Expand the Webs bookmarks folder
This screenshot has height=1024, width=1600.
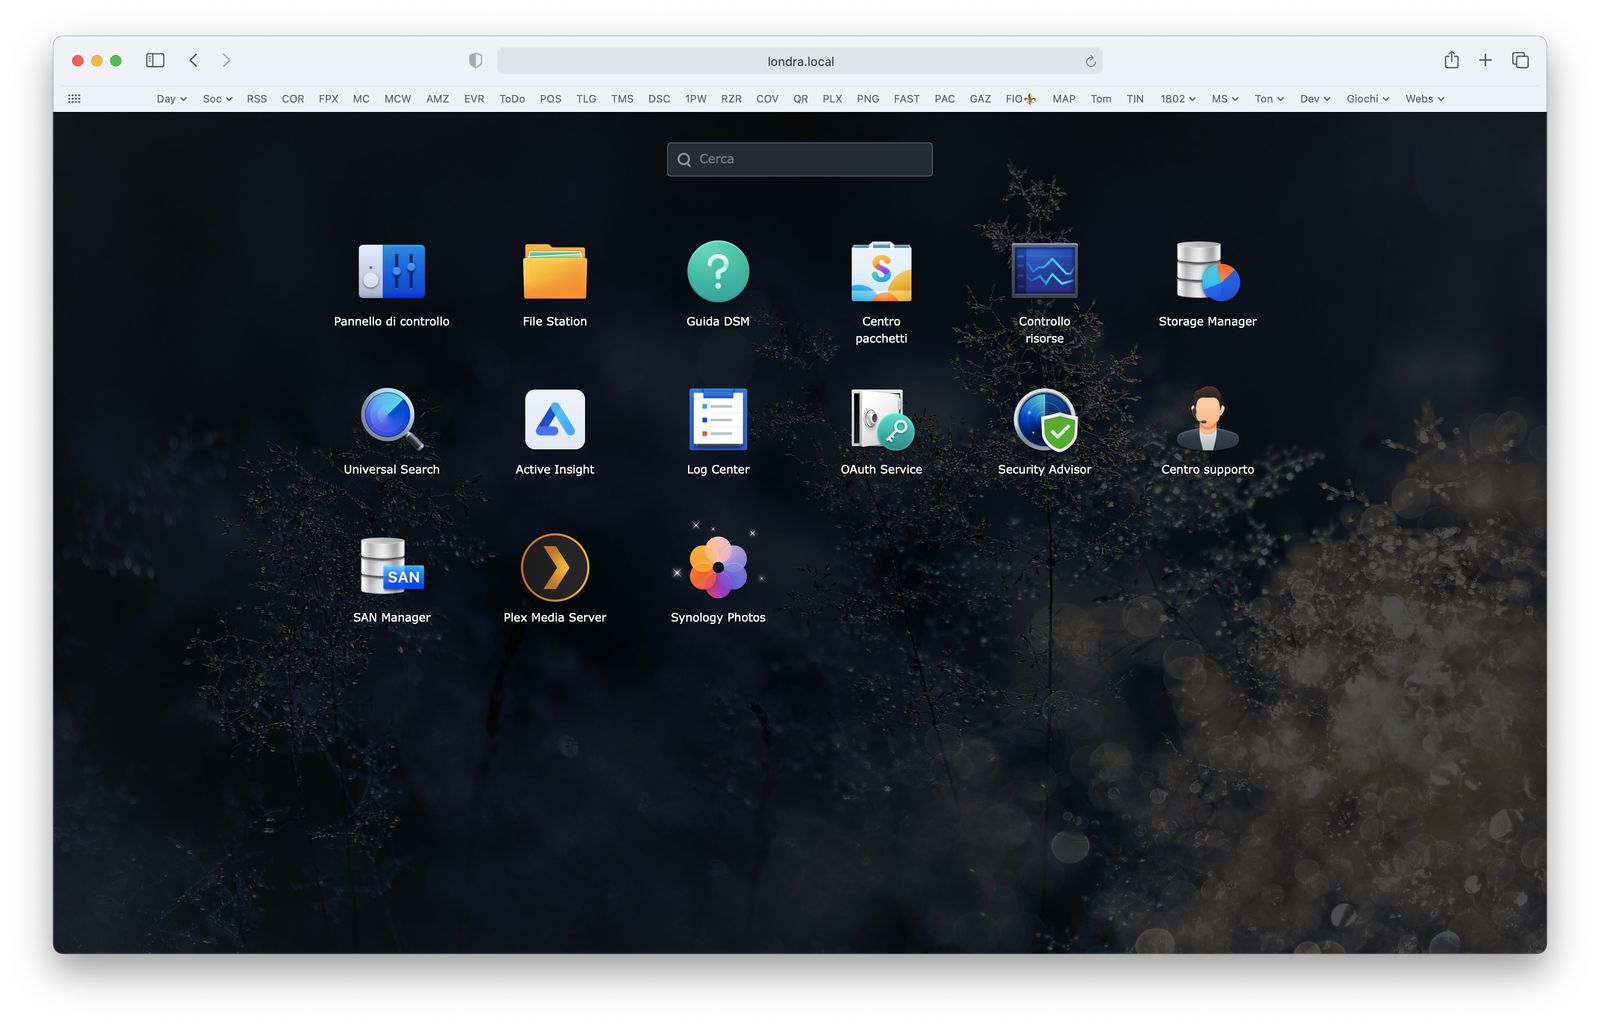pos(1425,99)
